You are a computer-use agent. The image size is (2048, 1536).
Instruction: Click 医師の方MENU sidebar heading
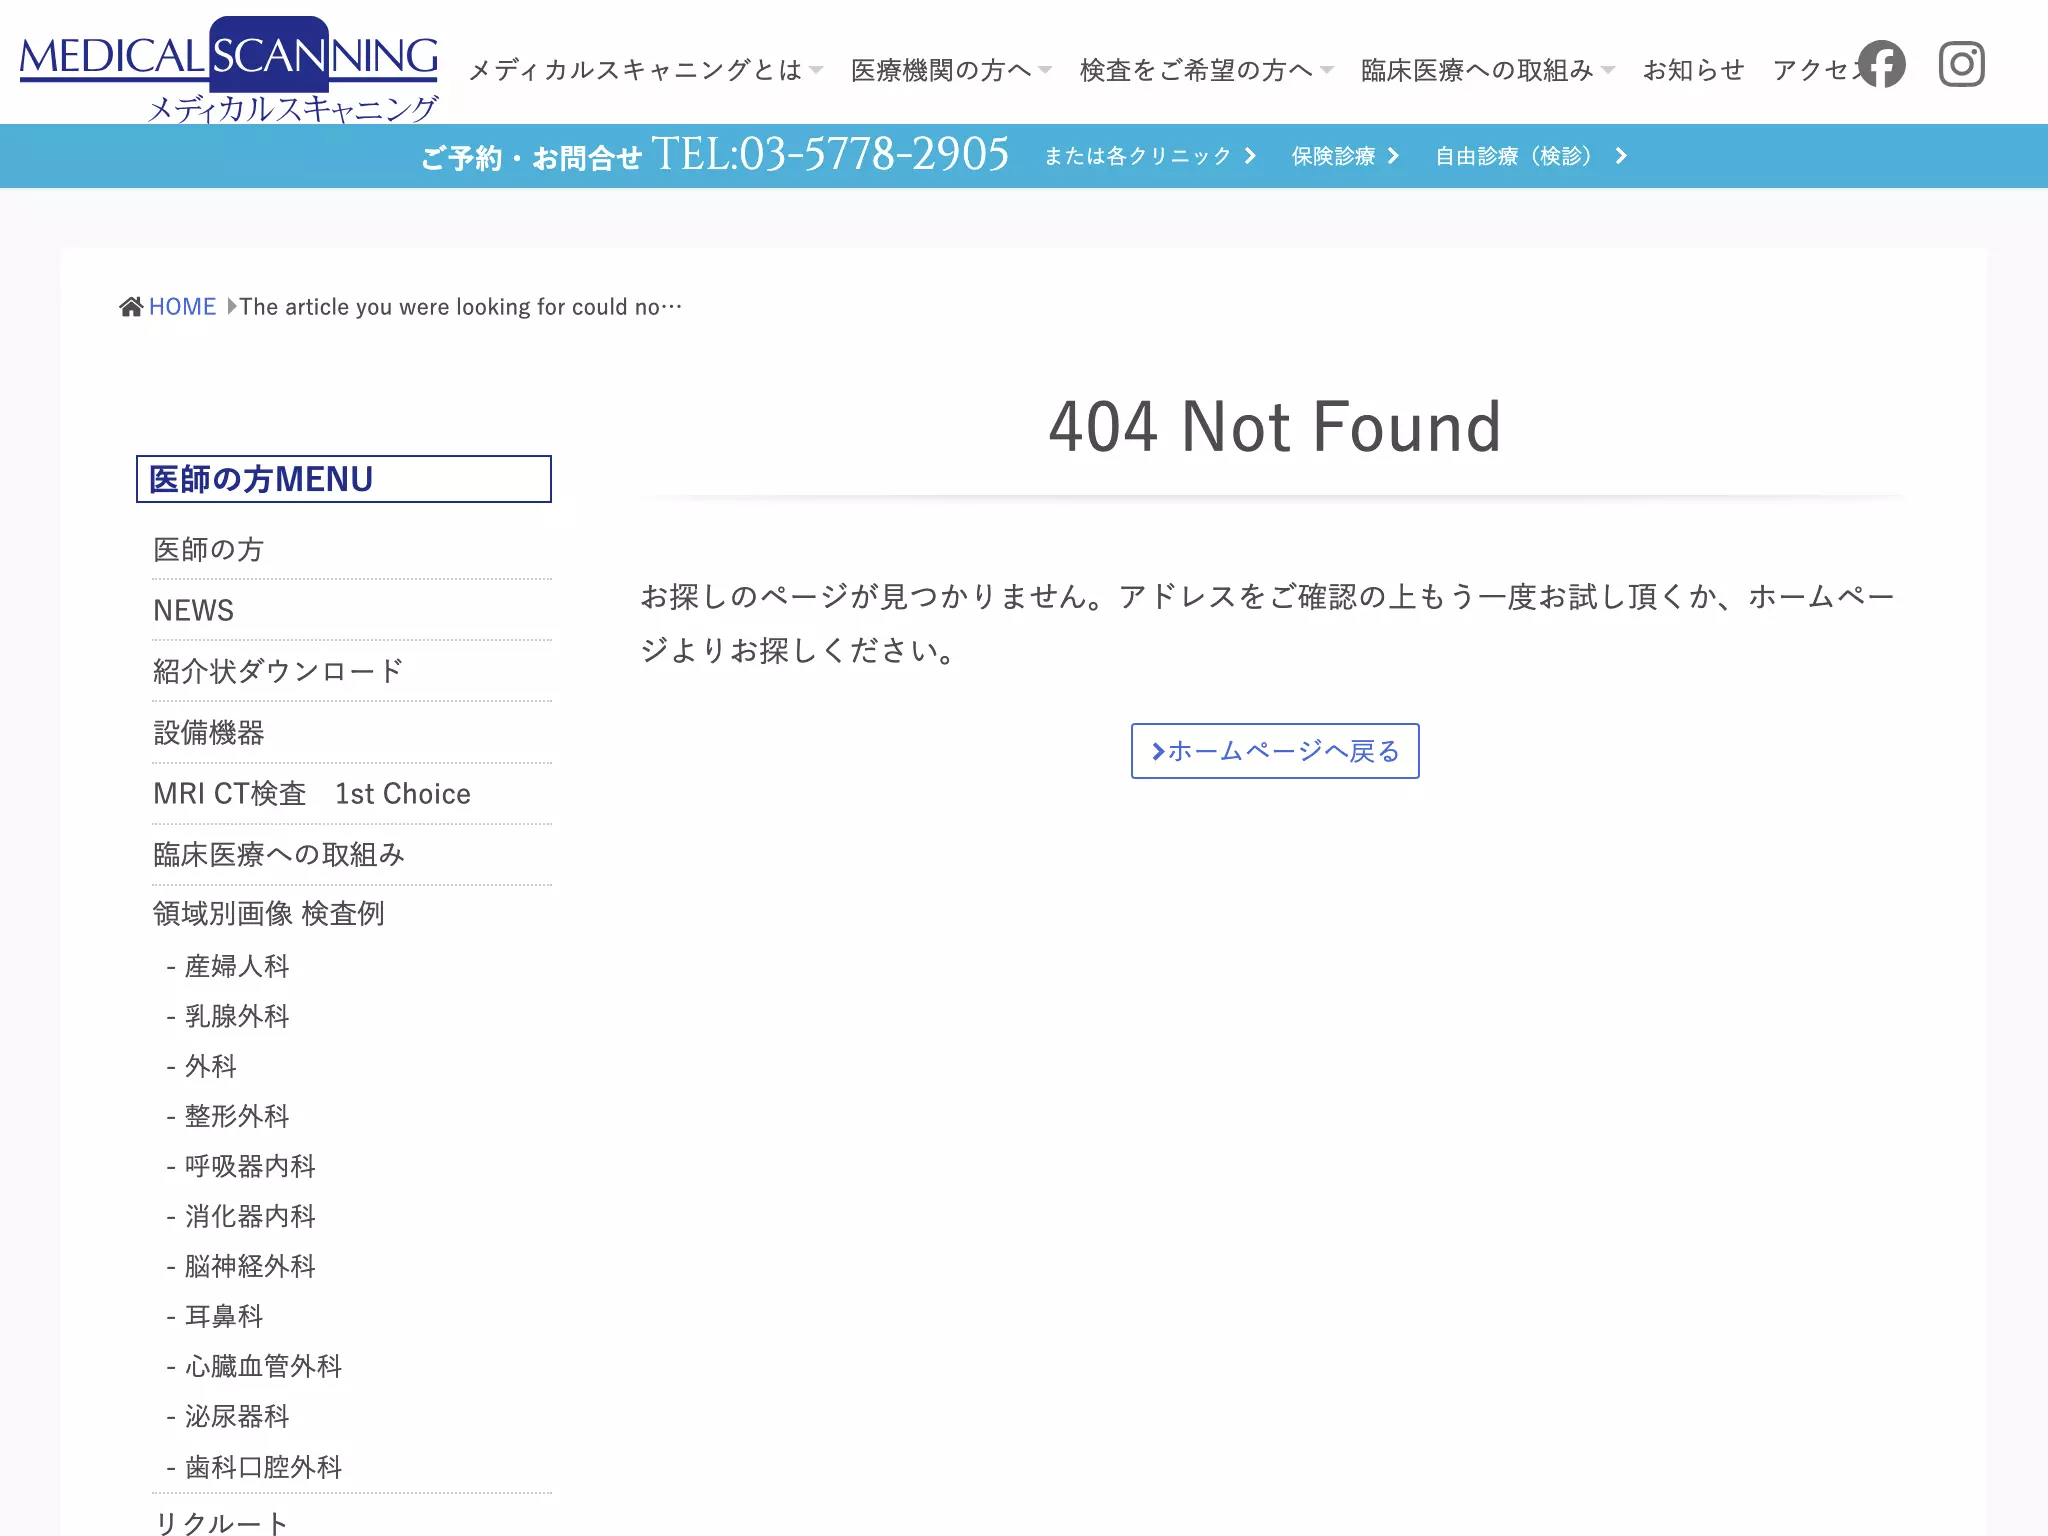(x=344, y=479)
